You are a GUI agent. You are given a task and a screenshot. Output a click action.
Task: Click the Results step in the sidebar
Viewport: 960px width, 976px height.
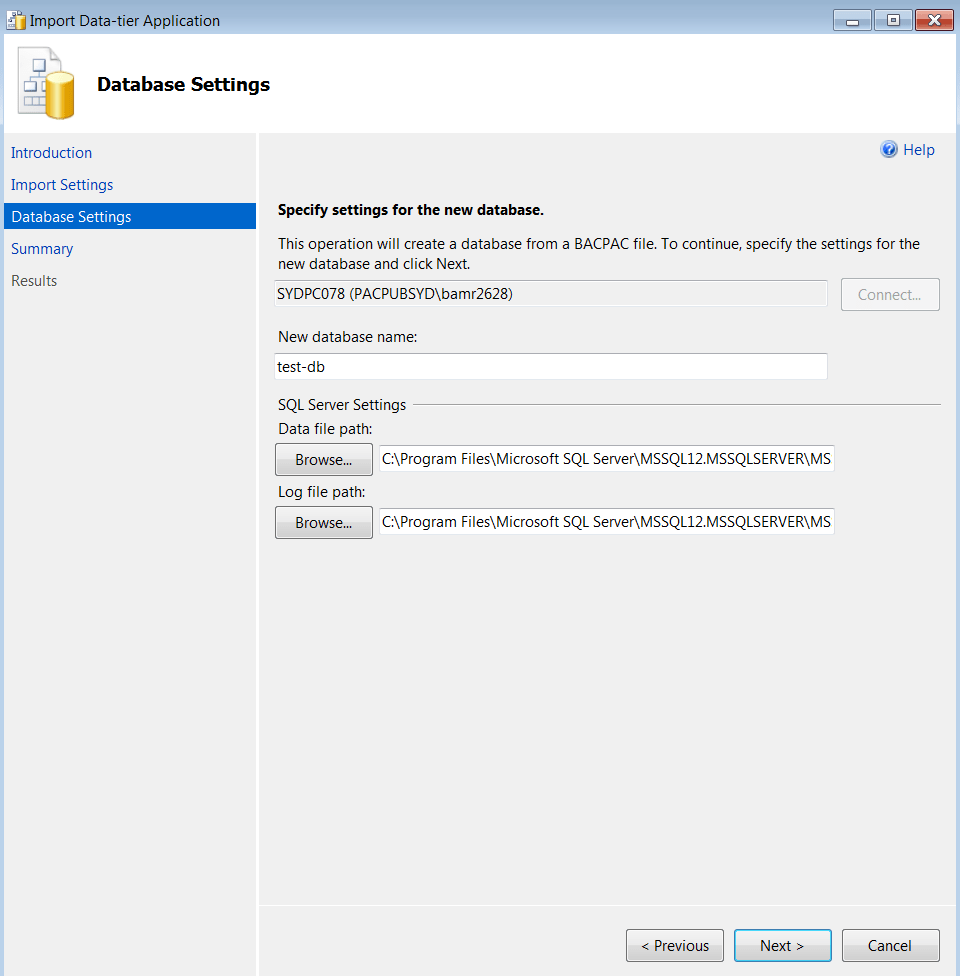[34, 281]
